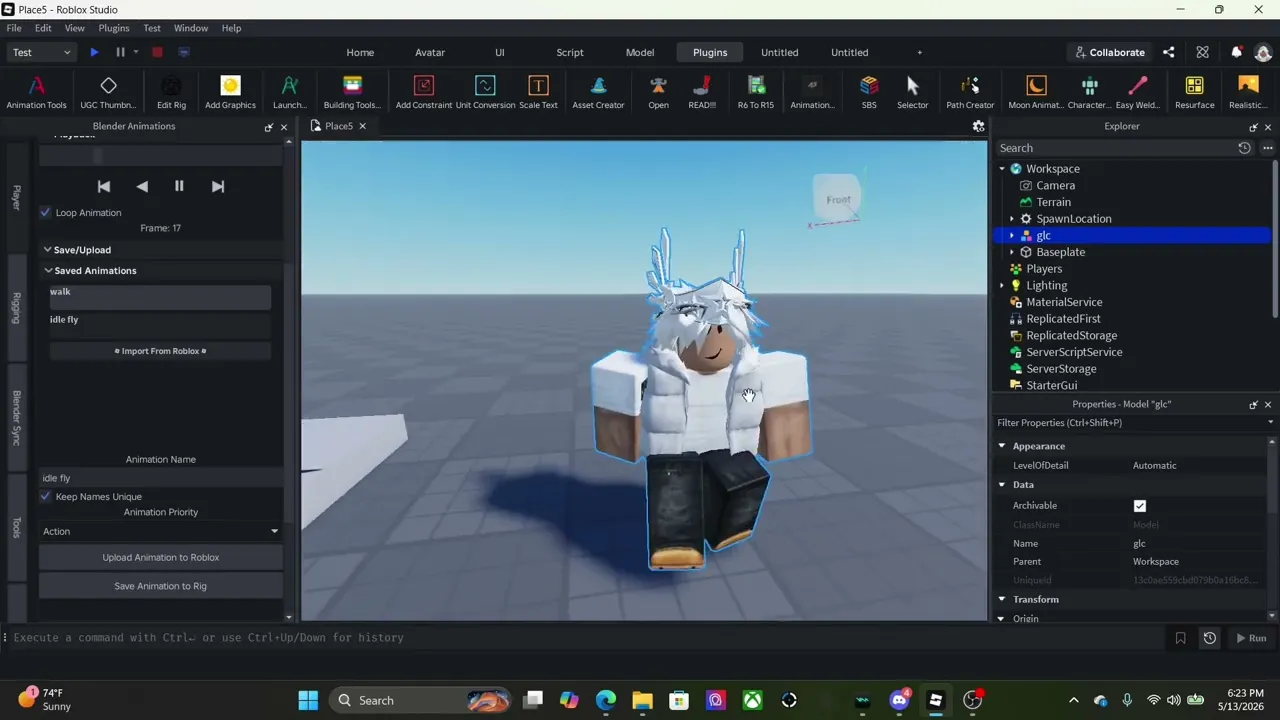
Task: Open the Window menu
Action: (x=191, y=28)
